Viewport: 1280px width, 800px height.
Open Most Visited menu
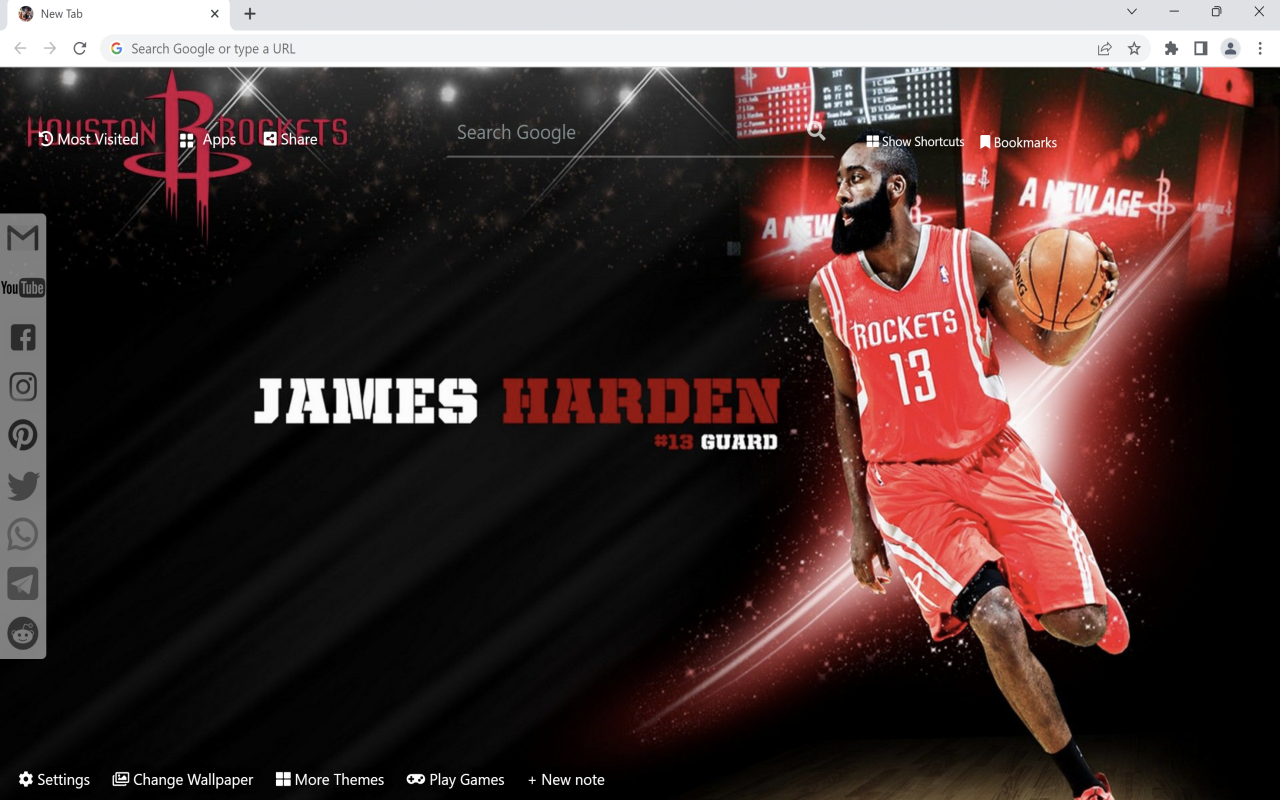[88, 139]
